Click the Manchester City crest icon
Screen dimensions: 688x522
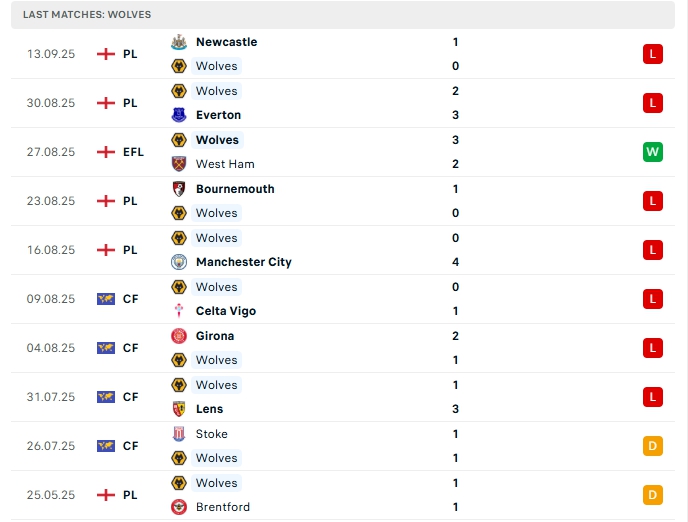[x=180, y=262]
